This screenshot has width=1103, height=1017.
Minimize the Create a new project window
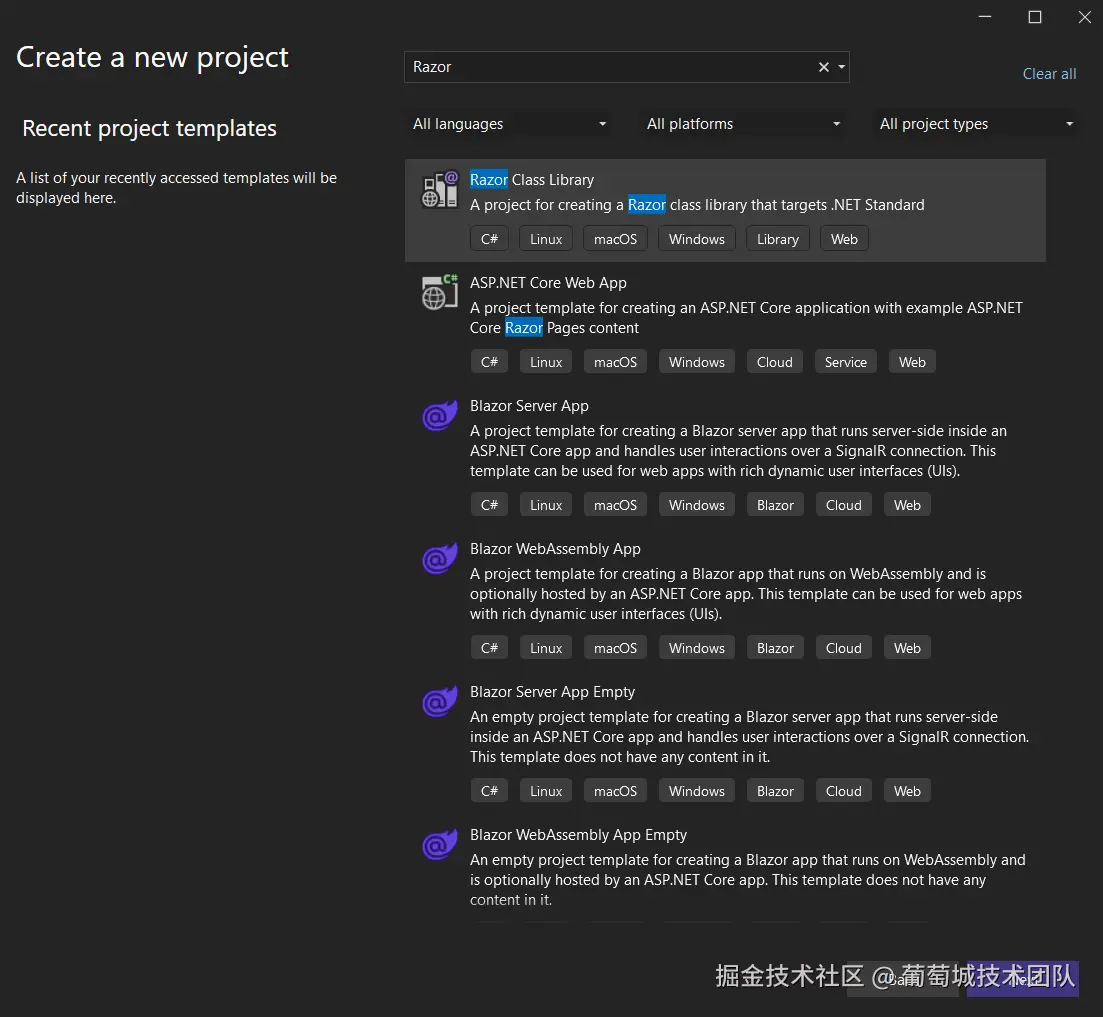click(985, 17)
